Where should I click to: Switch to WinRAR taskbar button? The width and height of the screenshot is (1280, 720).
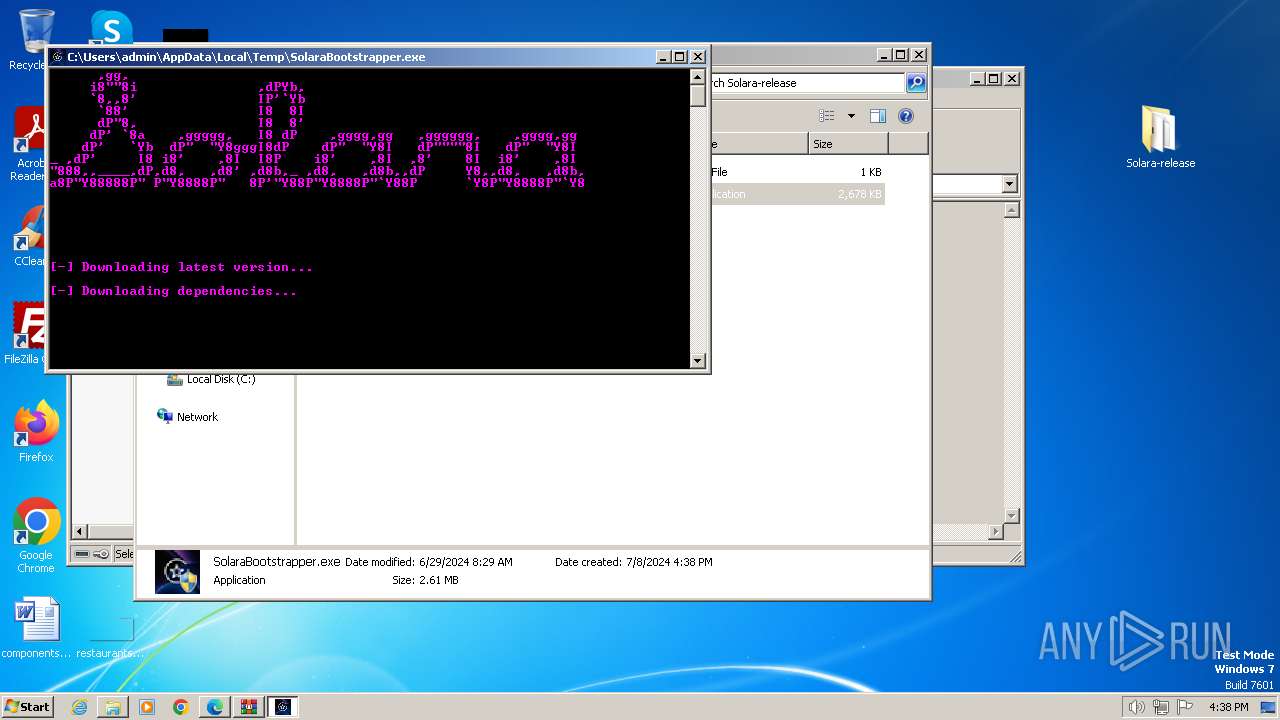[x=249, y=707]
